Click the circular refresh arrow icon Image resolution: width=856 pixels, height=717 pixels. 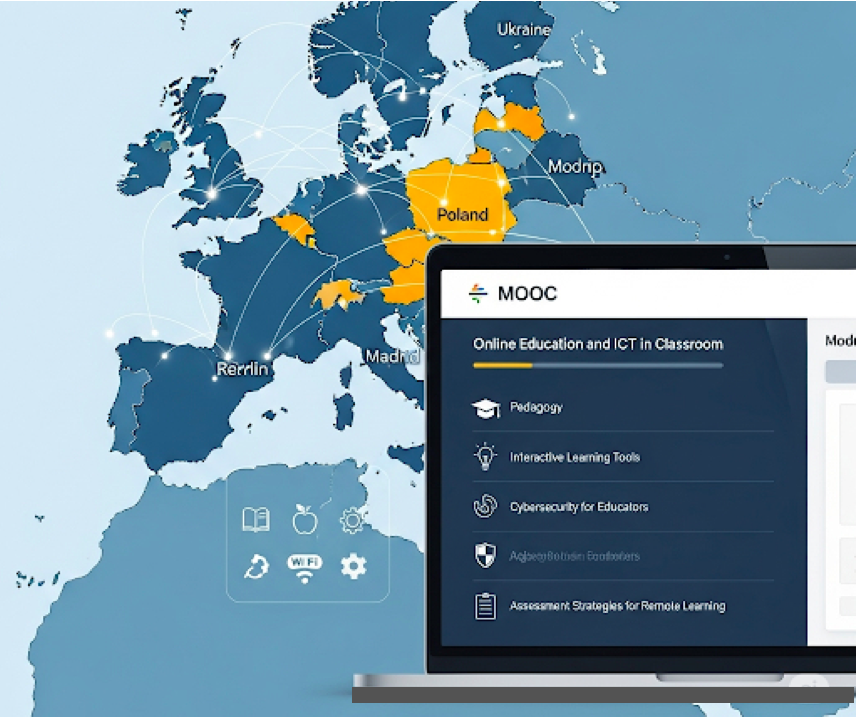pos(256,567)
